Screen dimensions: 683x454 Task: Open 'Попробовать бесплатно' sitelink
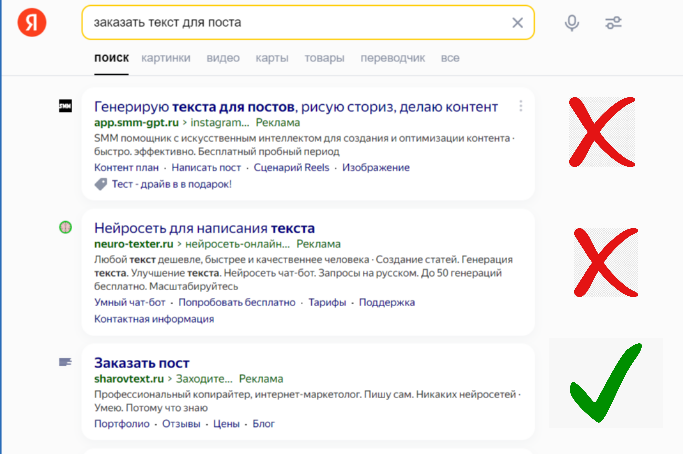(x=237, y=302)
